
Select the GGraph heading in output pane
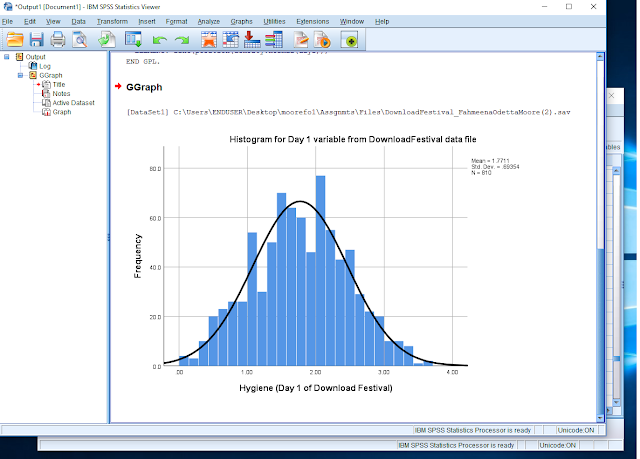pos(144,87)
